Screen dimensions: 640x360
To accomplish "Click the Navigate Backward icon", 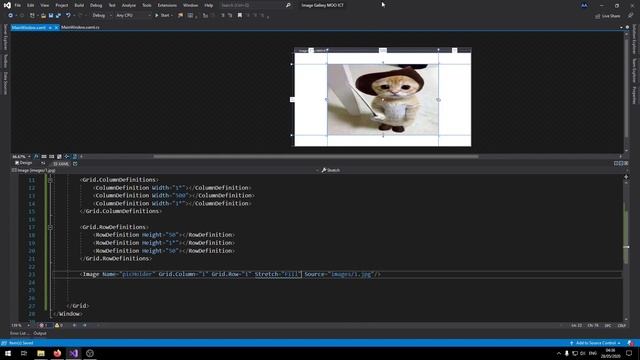I will tap(10, 16).
